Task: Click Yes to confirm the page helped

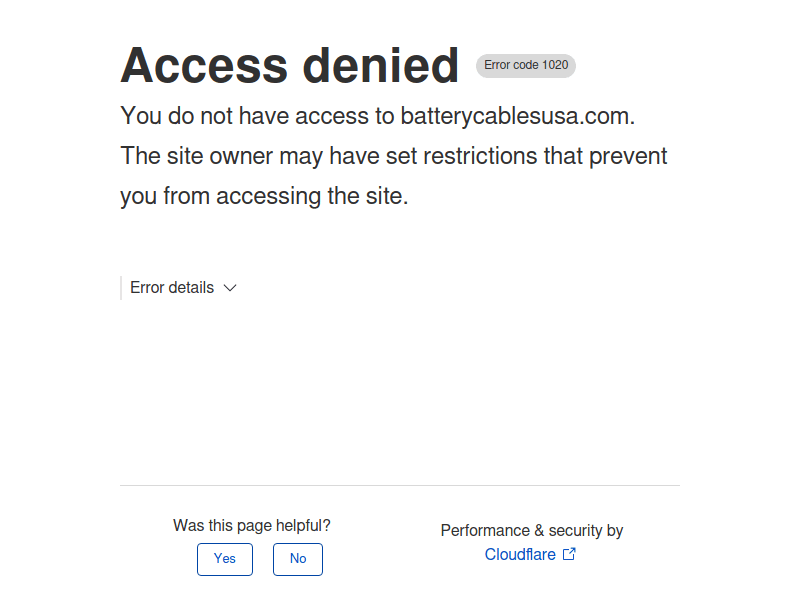Action: coord(224,559)
